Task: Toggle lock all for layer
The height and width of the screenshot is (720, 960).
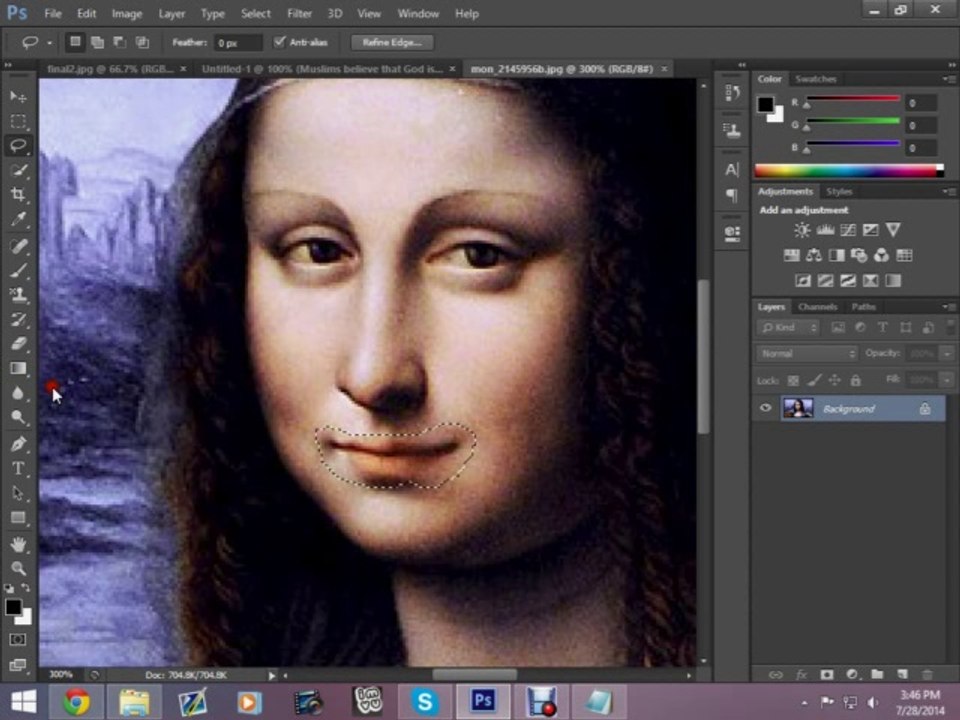Action: [x=856, y=380]
